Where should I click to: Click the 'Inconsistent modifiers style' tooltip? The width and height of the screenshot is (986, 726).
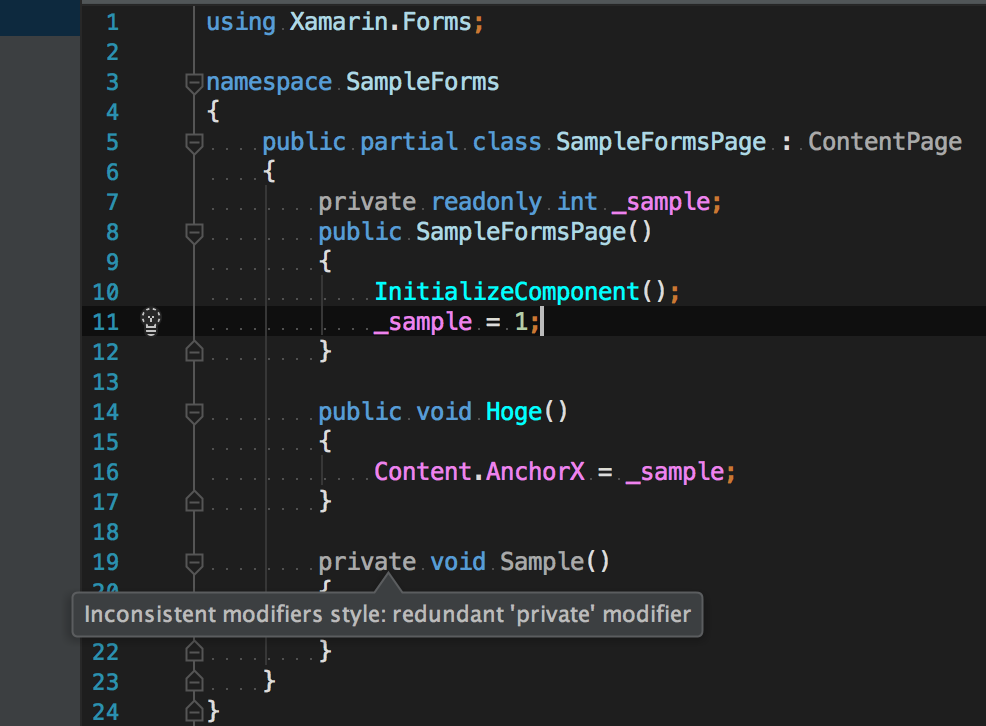click(387, 614)
